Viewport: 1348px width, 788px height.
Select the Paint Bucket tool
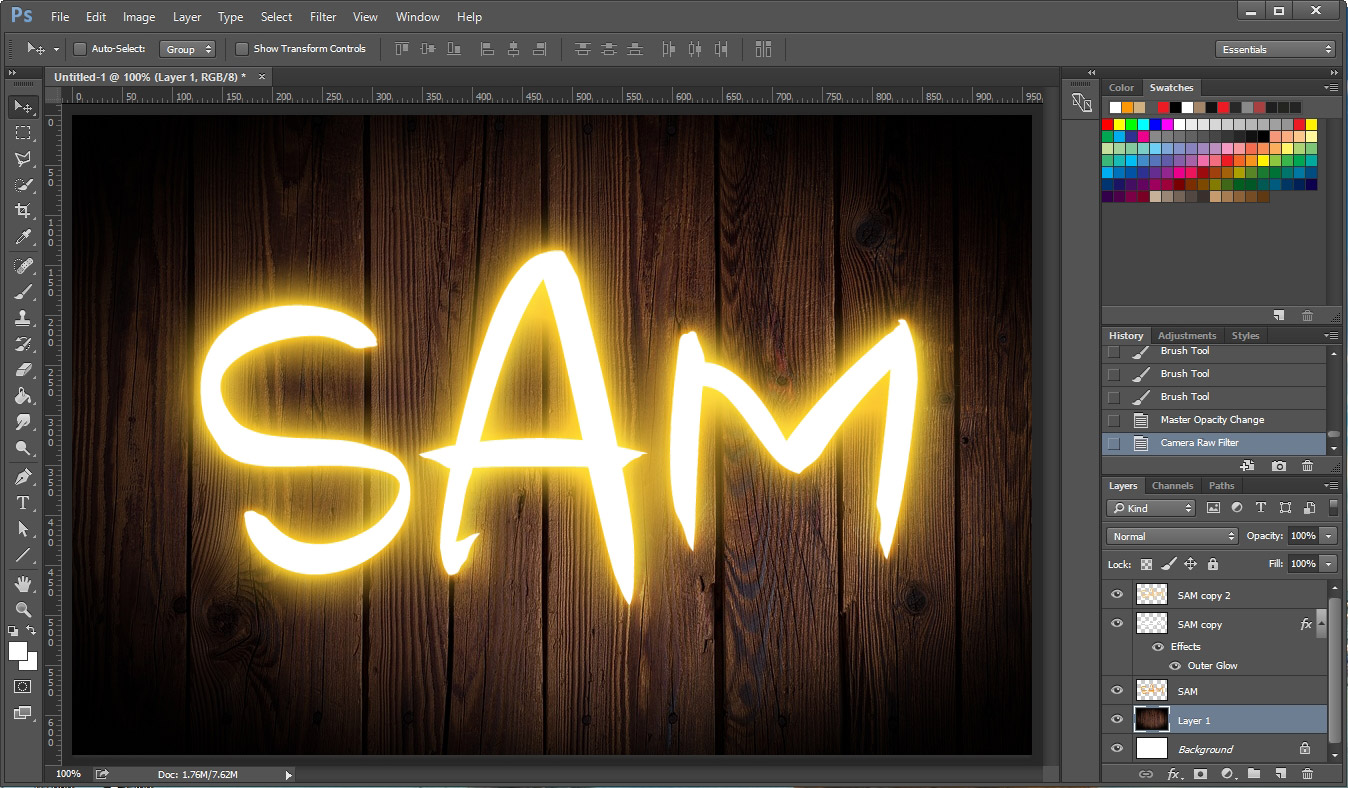coord(23,396)
